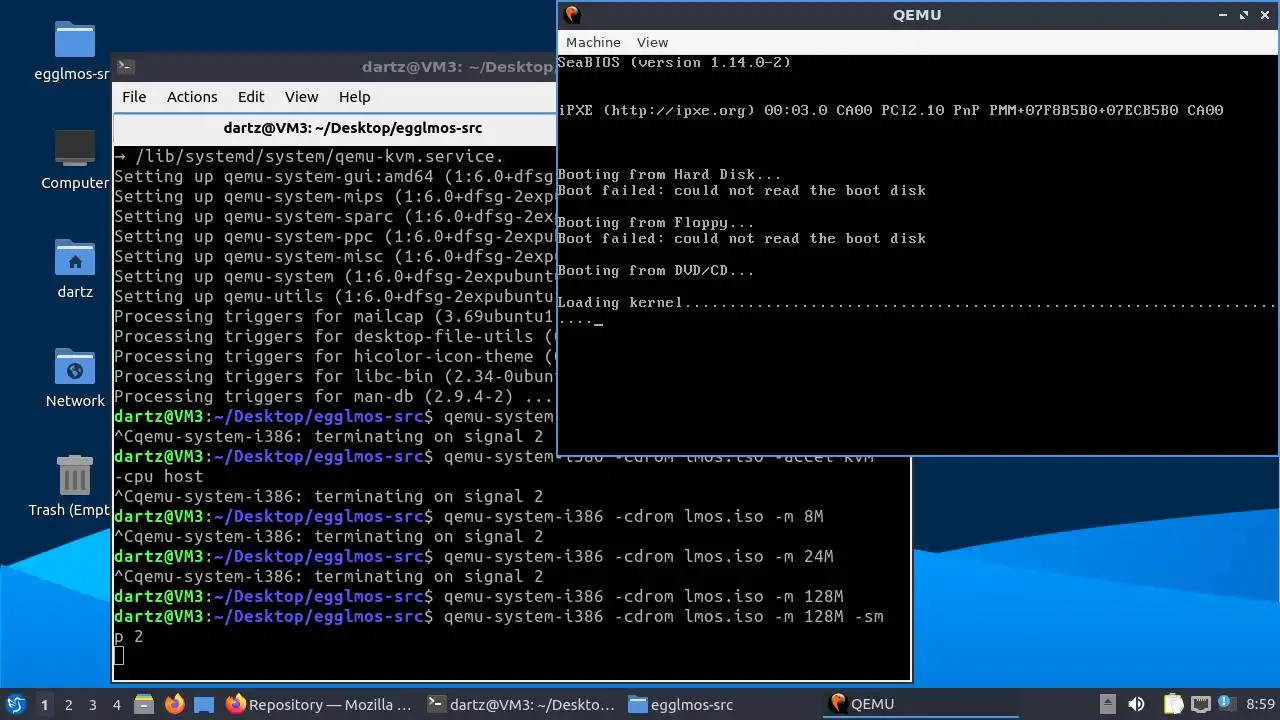Click 'Setting up qemu-system-sparc' terminal line
The height and width of the screenshot is (720, 1280).
(x=334, y=216)
